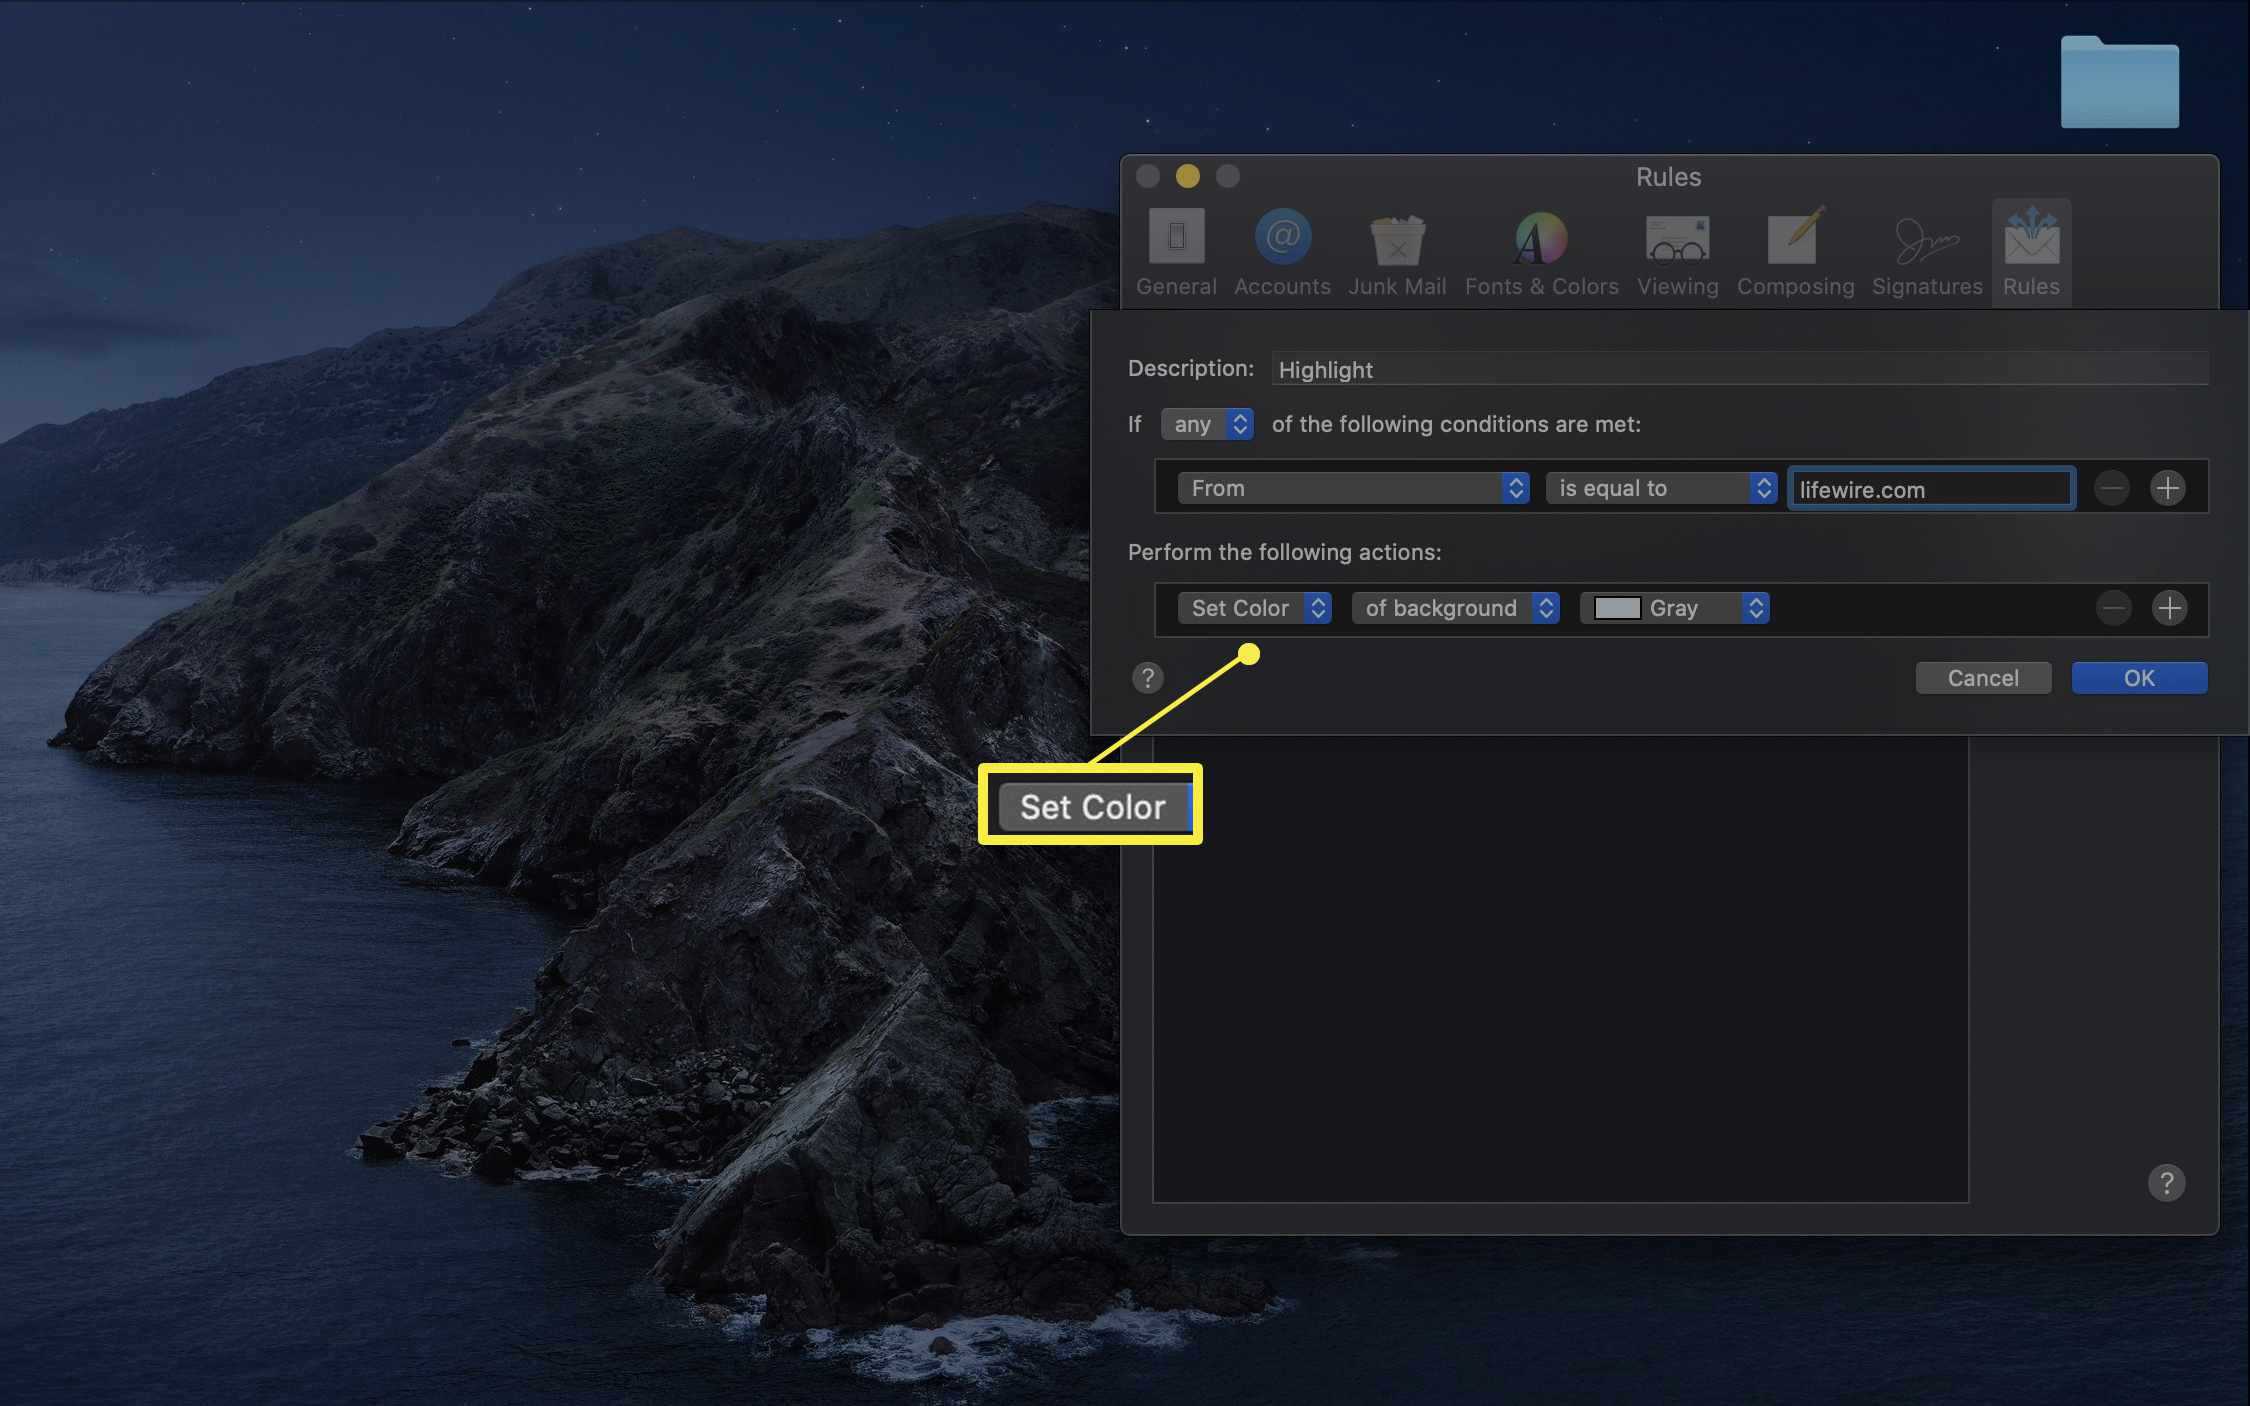
Task: Click the remove condition minus button
Action: coord(2112,486)
